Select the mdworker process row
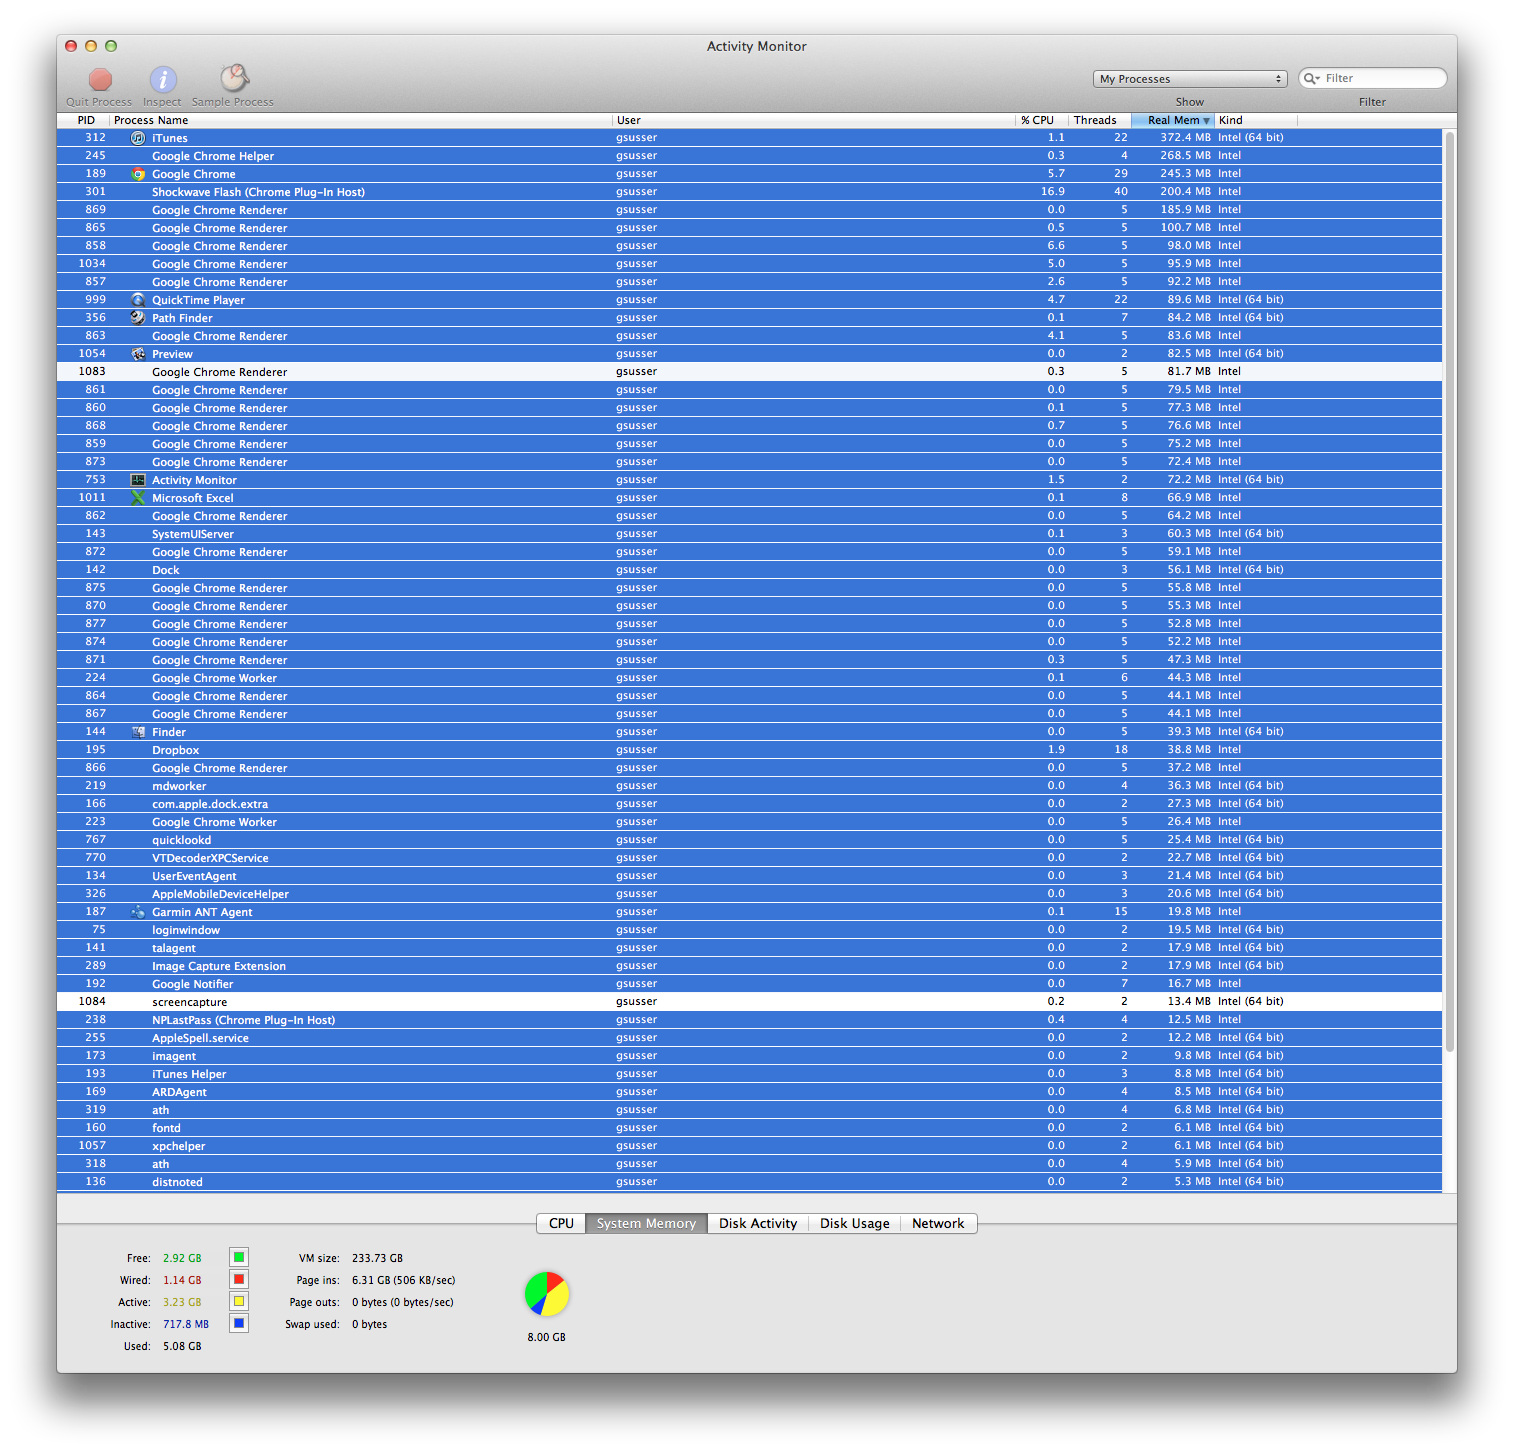Screen dimensions: 1514x1452 (x=749, y=786)
